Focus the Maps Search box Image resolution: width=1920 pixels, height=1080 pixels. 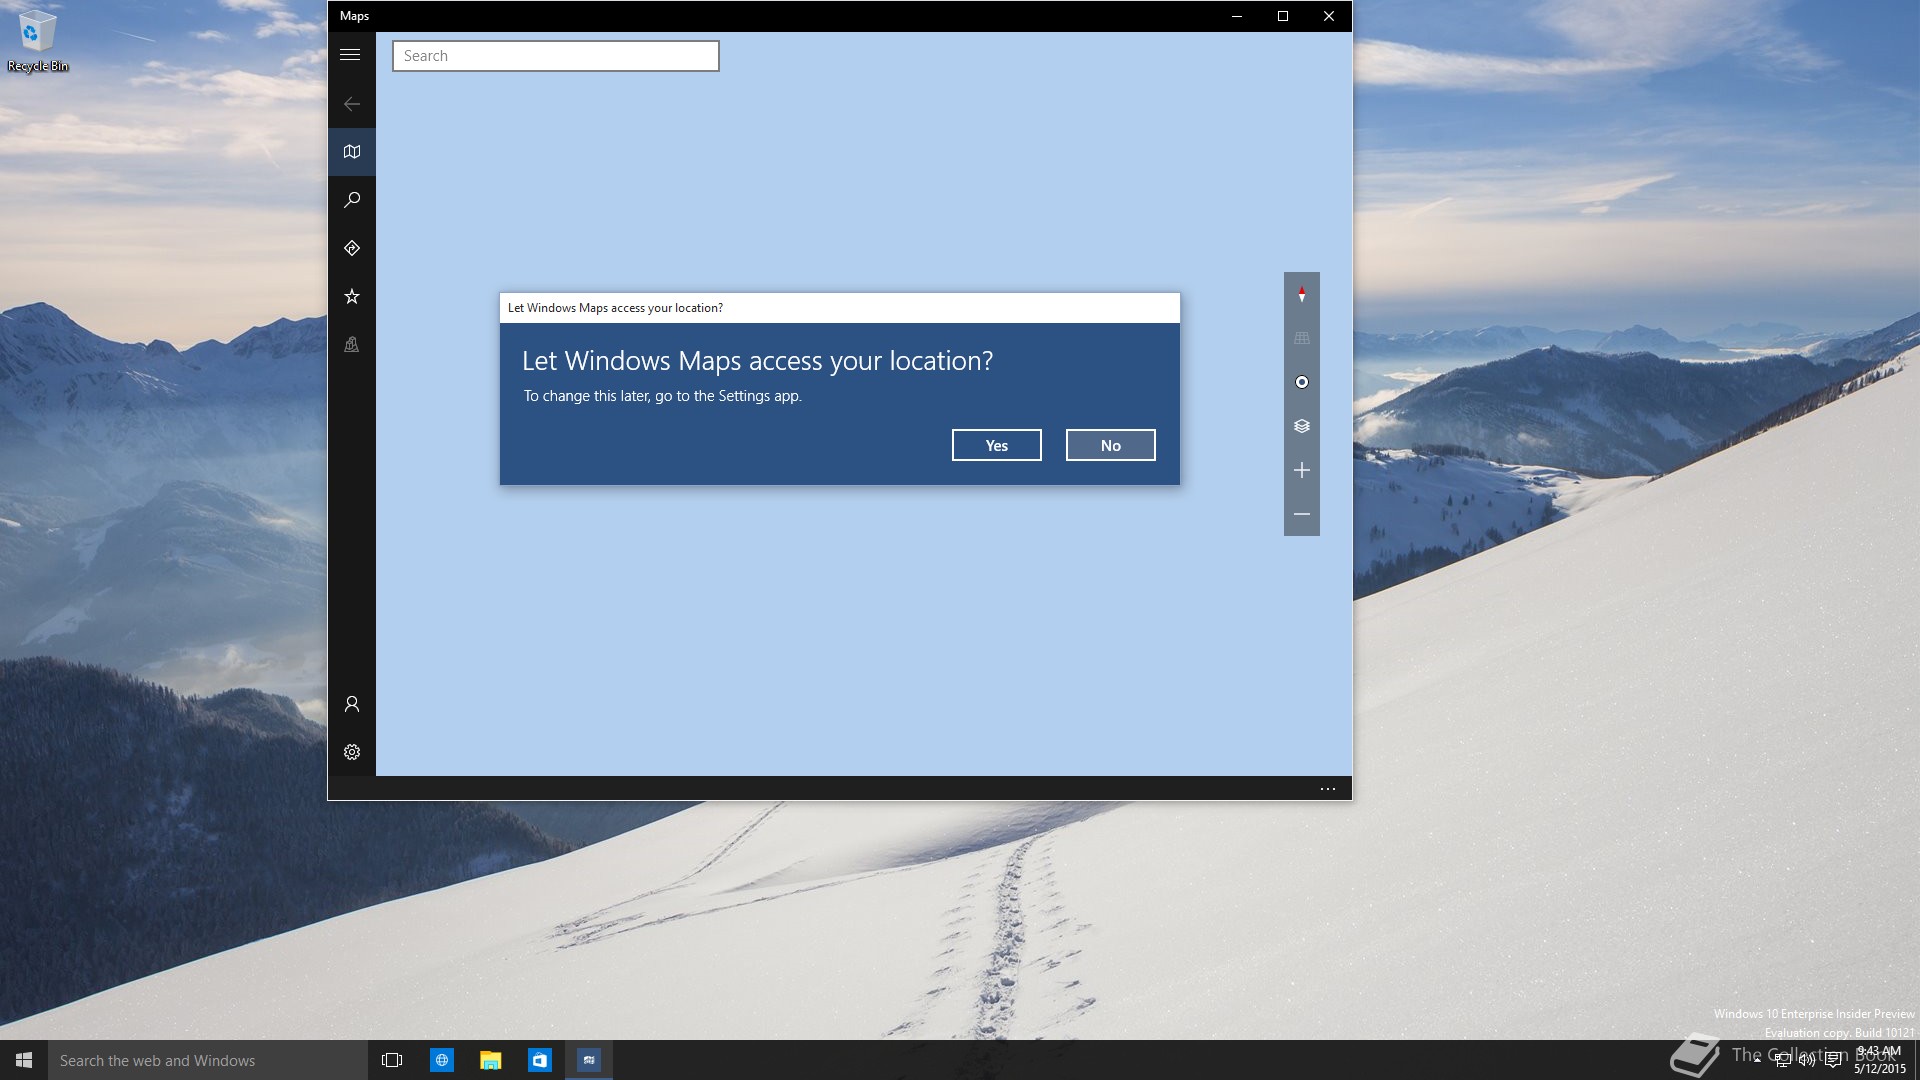(555, 56)
